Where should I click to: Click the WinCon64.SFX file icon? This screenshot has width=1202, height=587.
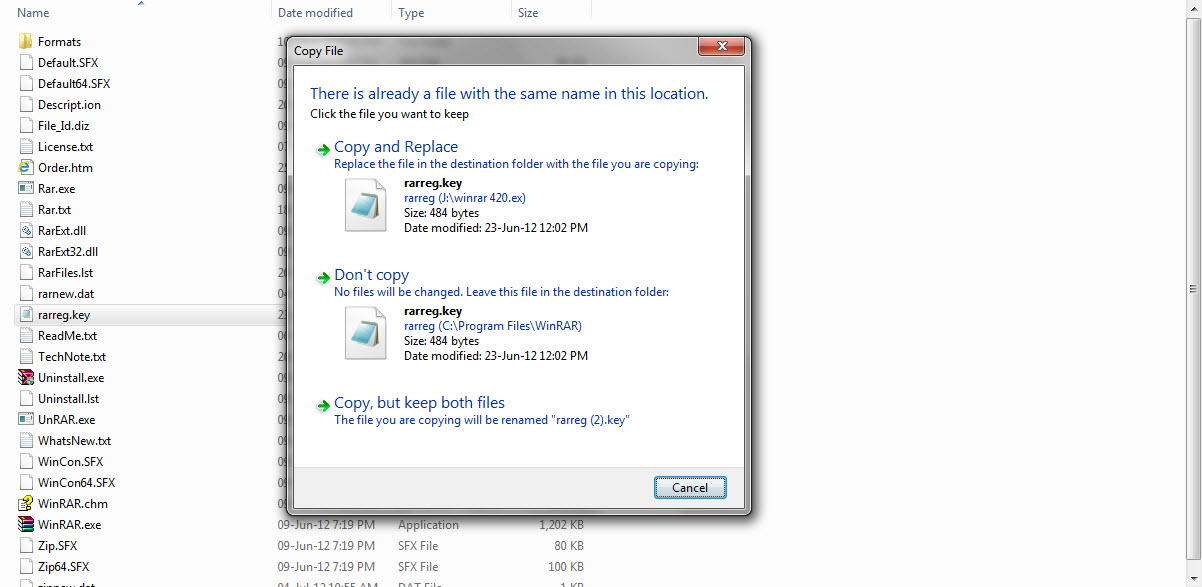click(26, 482)
